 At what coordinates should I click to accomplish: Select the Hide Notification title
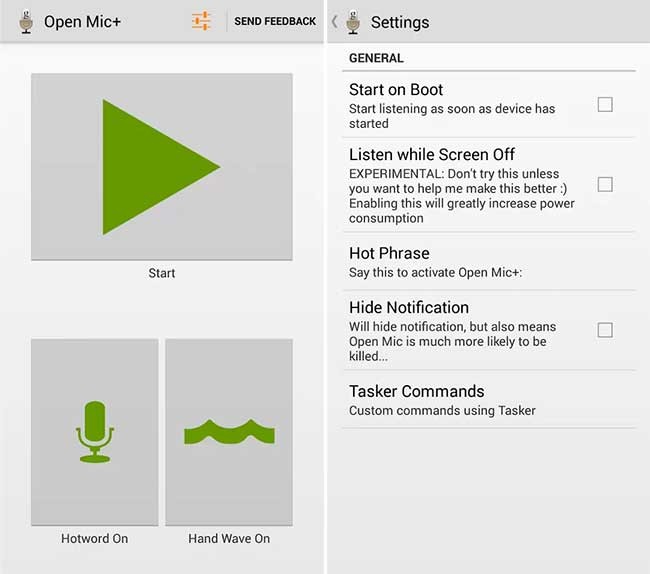pyautogui.click(x=409, y=308)
